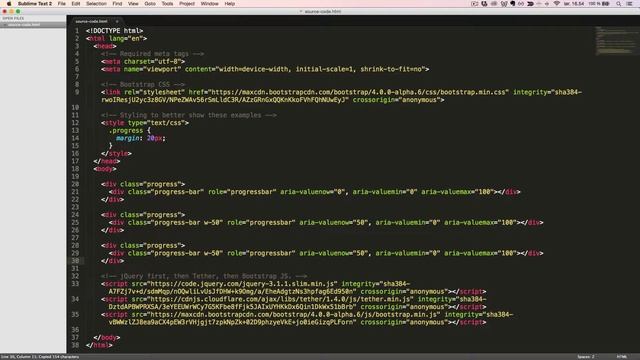The height and width of the screenshot is (360, 640).
Task: Close source-code.html via its sidebar x icon
Action: coord(5,25)
